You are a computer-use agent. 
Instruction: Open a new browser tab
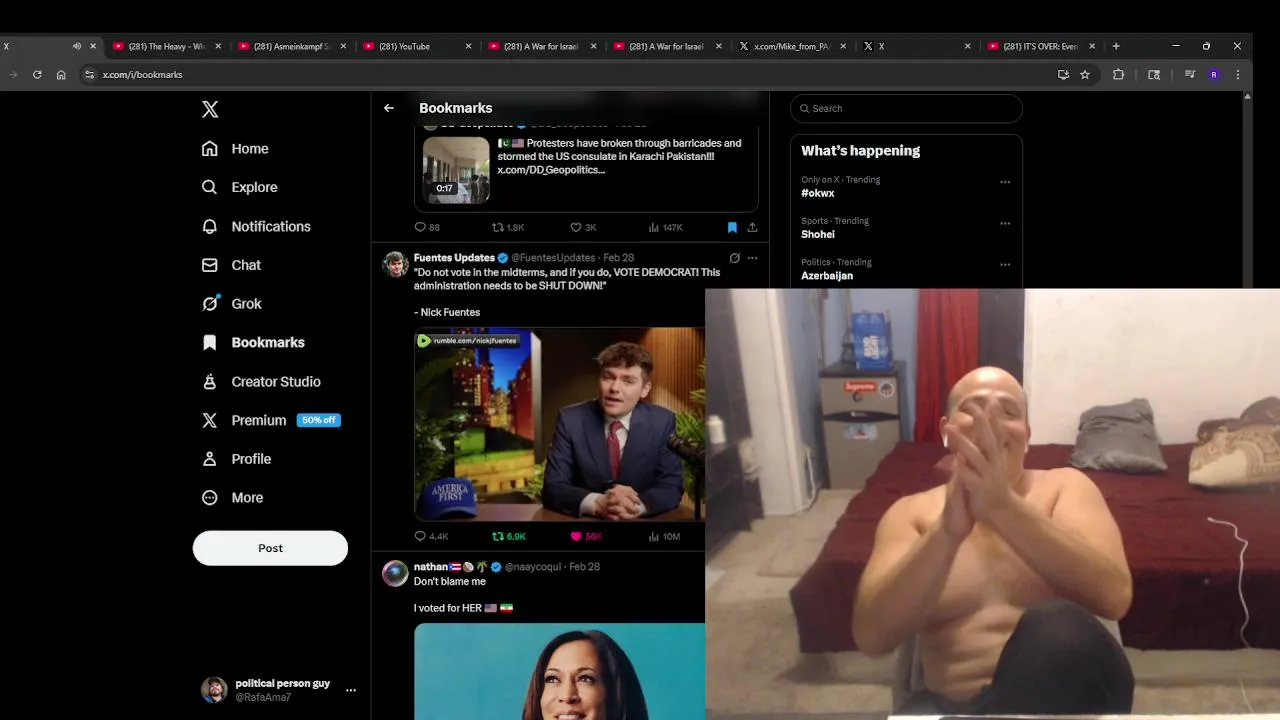click(x=1116, y=46)
